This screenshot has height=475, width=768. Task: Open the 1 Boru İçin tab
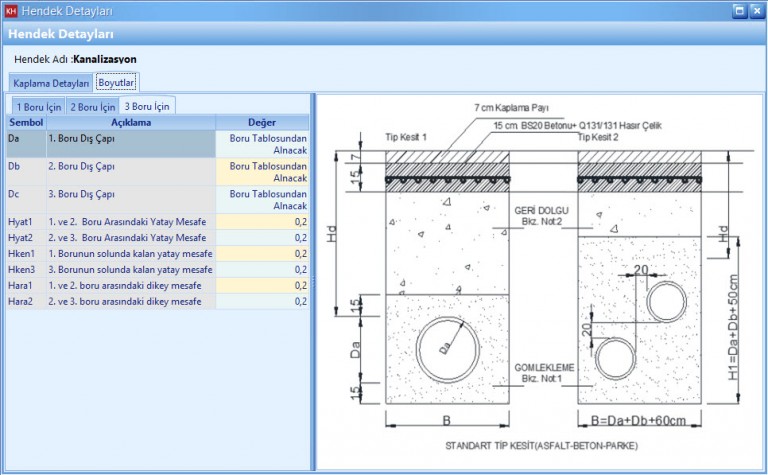39,106
